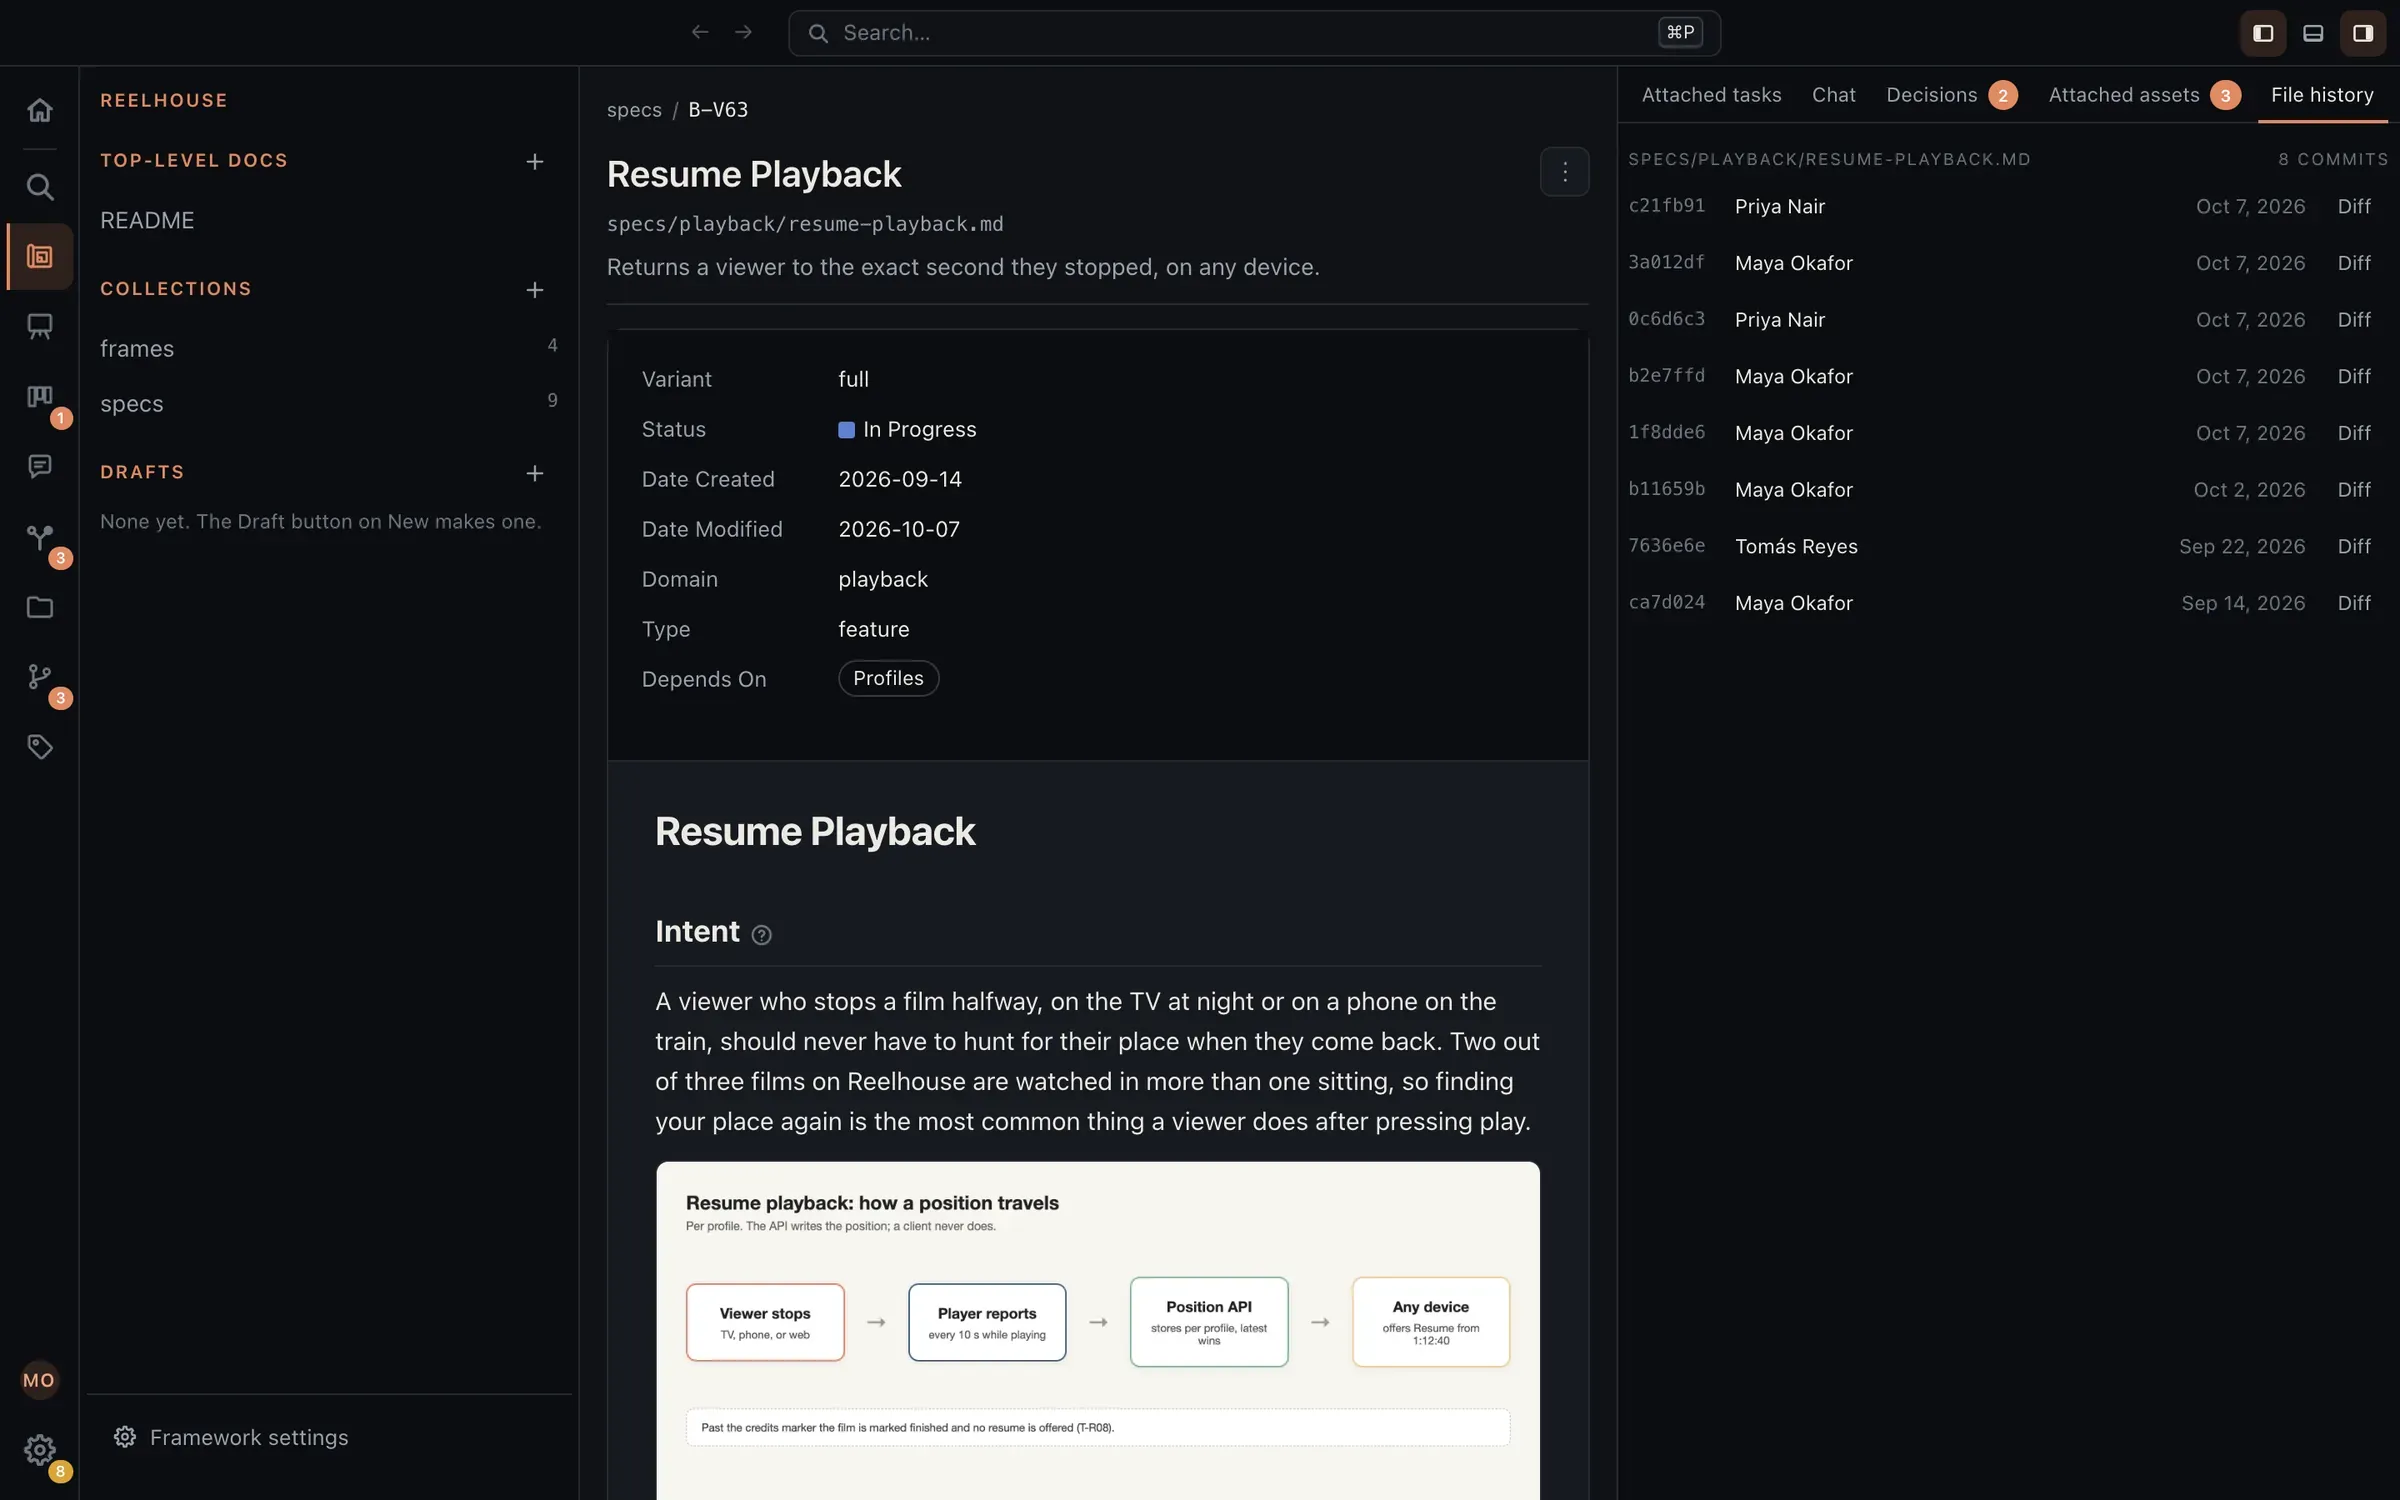Open the Decisions tab
Image resolution: width=2400 pixels, height=1500 pixels.
(1951, 95)
